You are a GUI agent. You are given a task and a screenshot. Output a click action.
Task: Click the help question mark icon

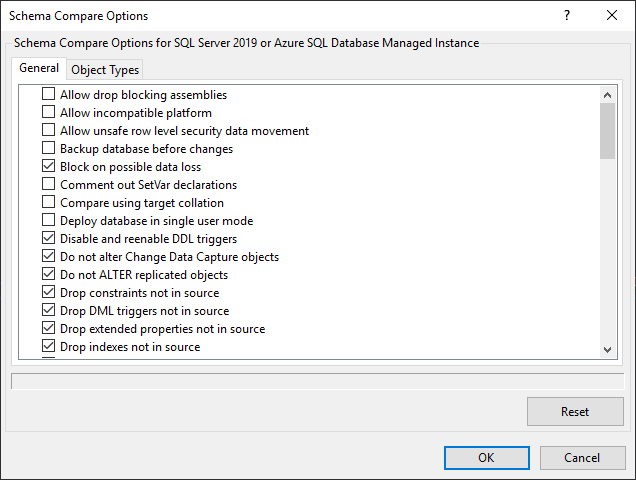567,16
